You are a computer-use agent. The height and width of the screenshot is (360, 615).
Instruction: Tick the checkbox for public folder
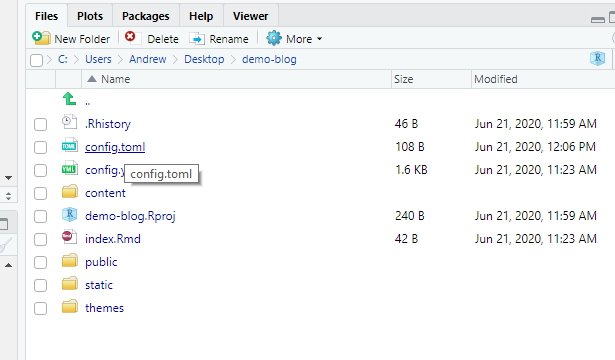pos(40,263)
